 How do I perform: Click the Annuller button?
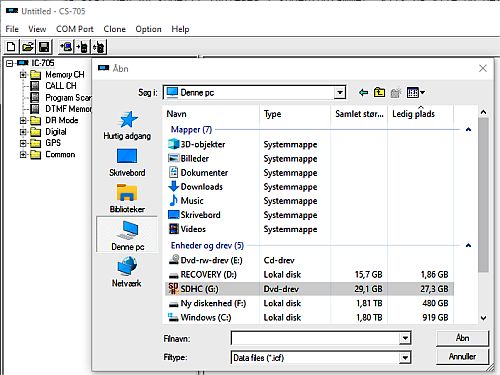[x=462, y=357]
